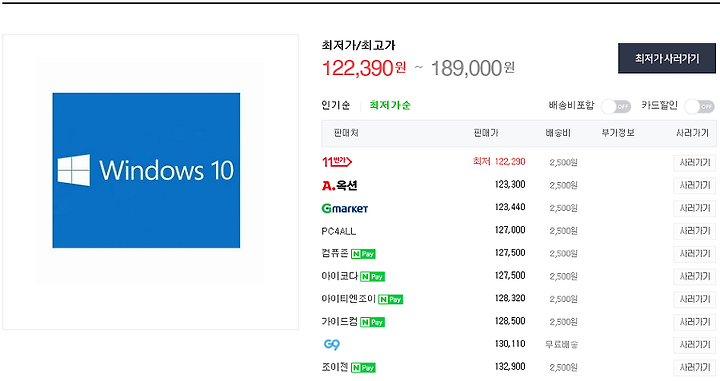The height and width of the screenshot is (381, 720).
Task: Click 사러가기 button in 컴퓨존 row
Action: 695,254
